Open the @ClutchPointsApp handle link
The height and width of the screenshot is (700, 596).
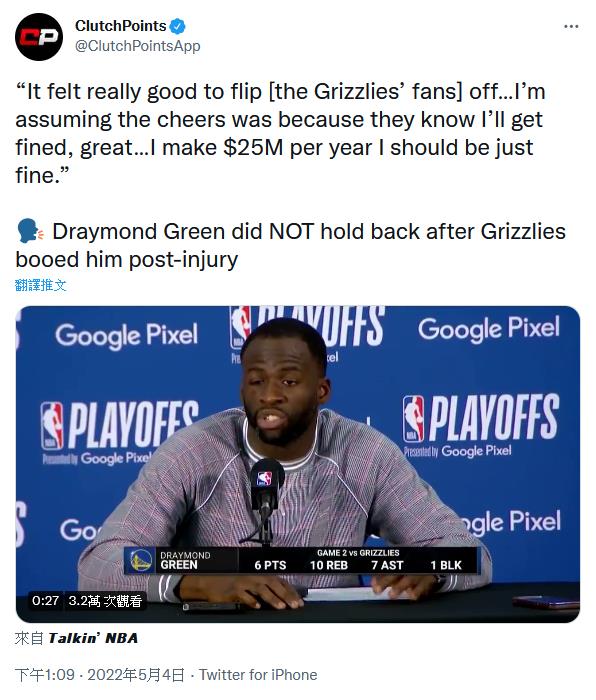pyautogui.click(x=138, y=46)
